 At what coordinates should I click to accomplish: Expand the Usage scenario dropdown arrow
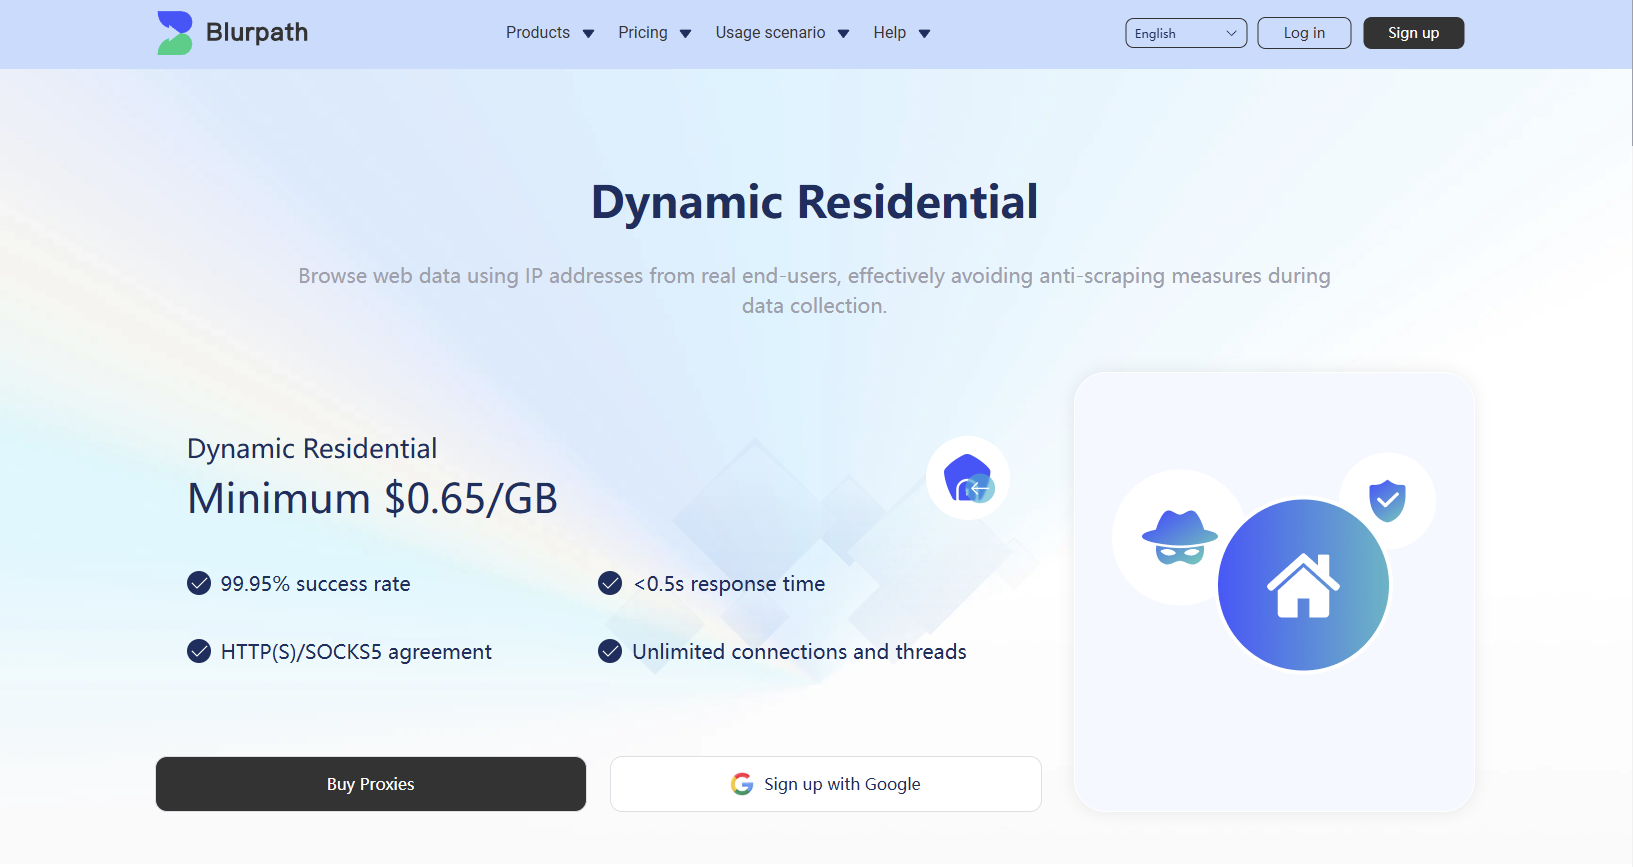(x=843, y=34)
